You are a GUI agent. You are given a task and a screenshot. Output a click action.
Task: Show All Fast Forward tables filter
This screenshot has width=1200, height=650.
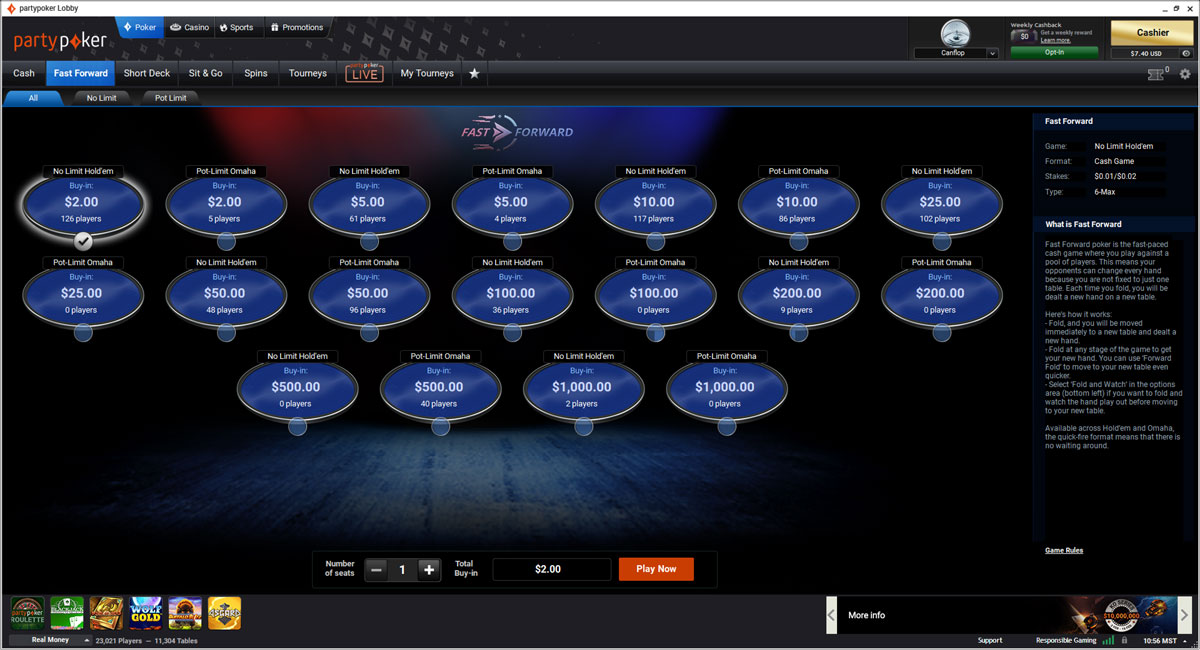click(x=33, y=98)
